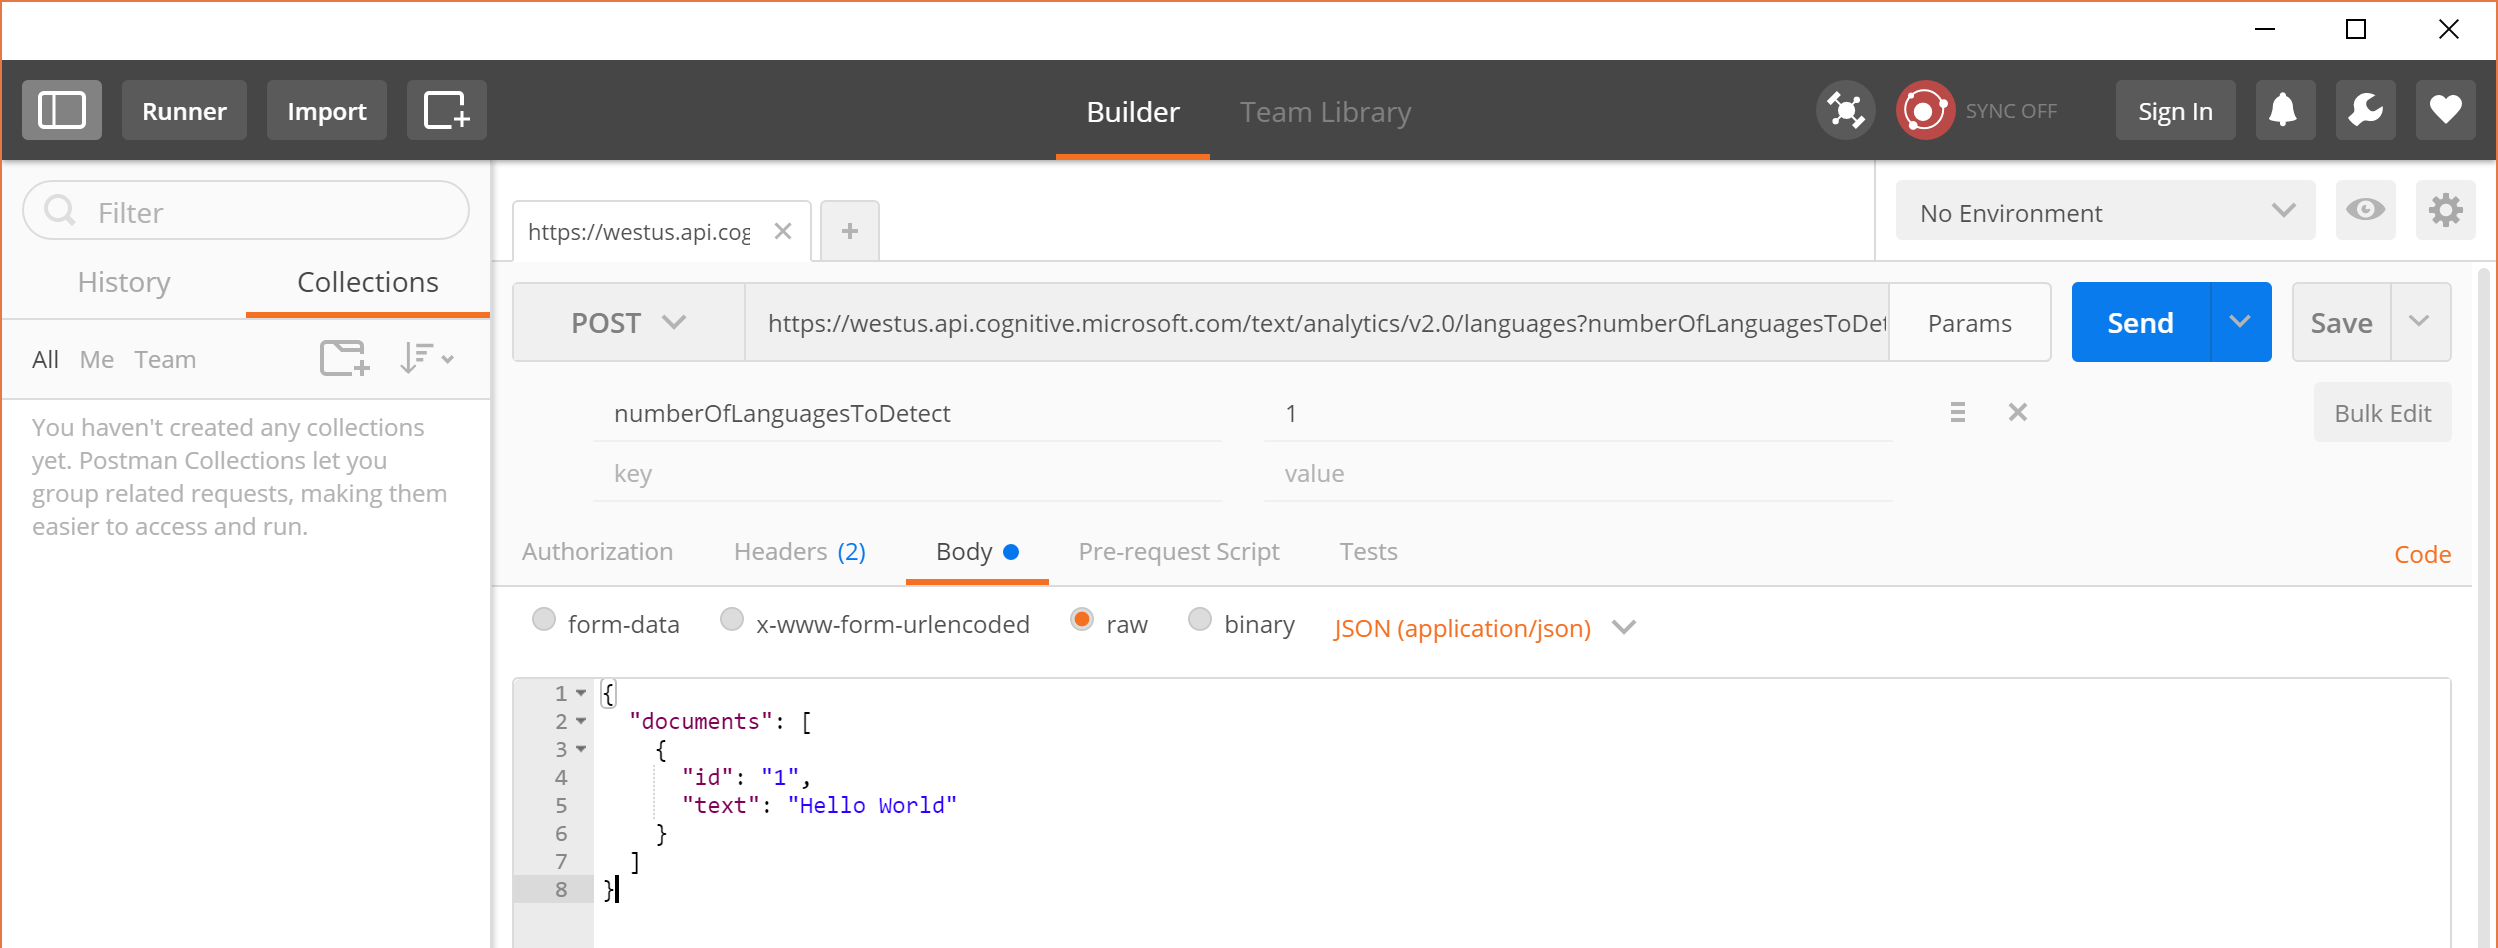The height and width of the screenshot is (948, 2498).
Task: Click the sync status icon
Action: [x=1925, y=110]
